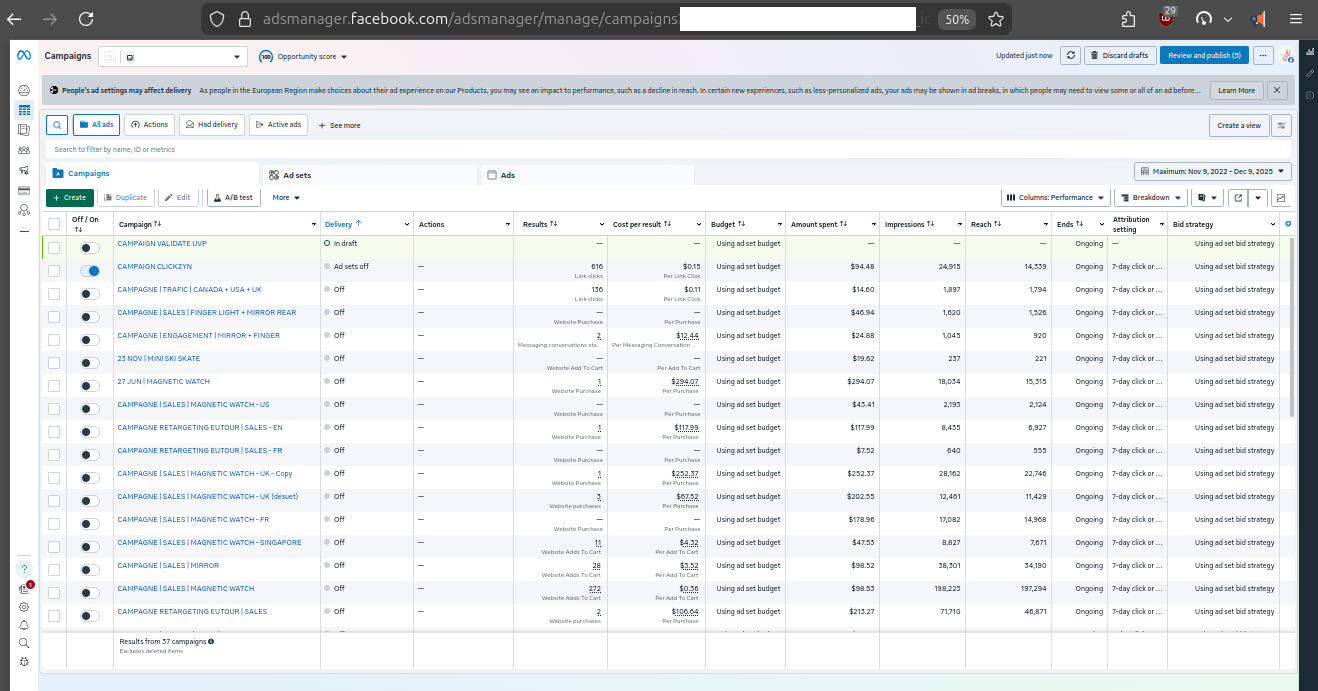Open the CAMPAGNE | SALES | MIRROR campaign link
The image size is (1318, 691).
[168, 566]
